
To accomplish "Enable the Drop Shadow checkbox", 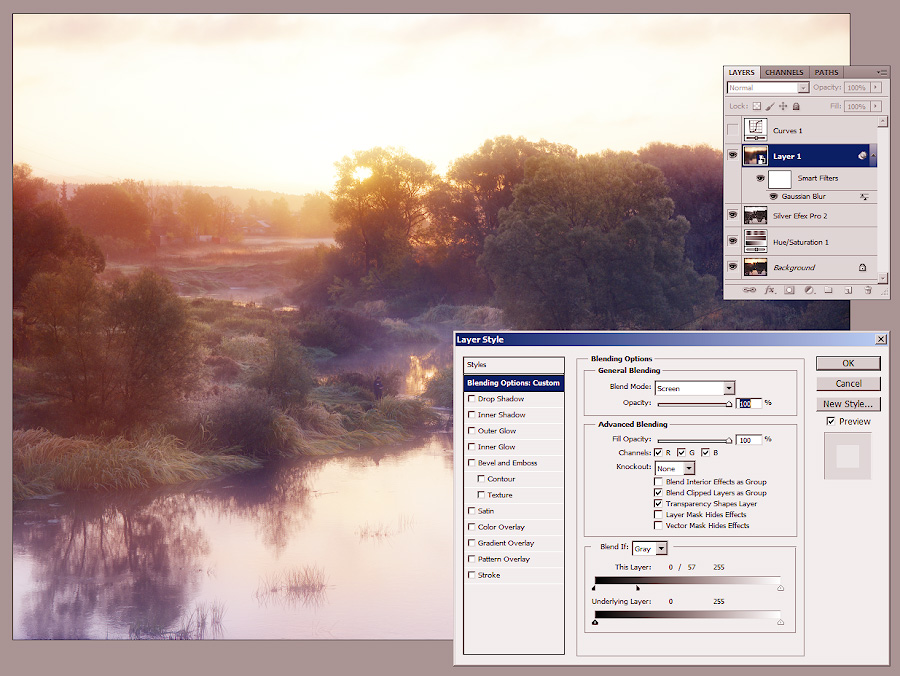I will pos(472,398).
